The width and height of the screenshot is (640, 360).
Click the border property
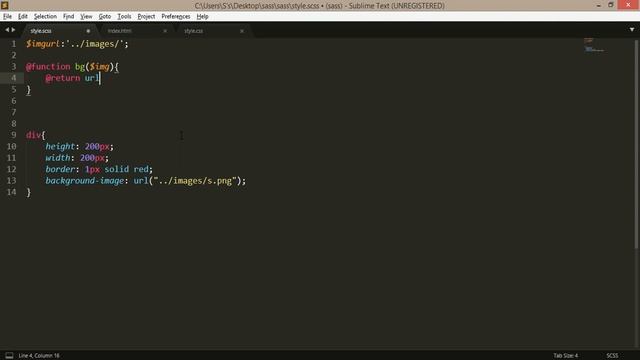pos(60,169)
